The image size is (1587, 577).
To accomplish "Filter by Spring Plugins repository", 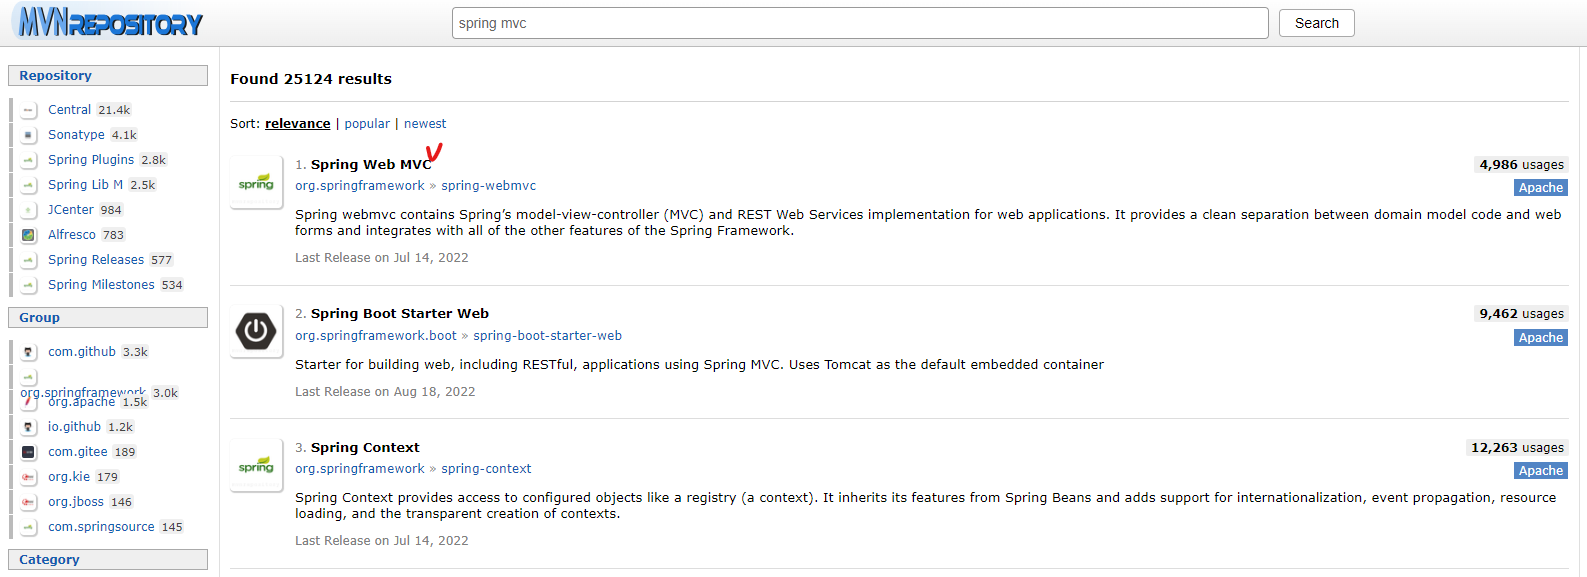I will coord(91,160).
